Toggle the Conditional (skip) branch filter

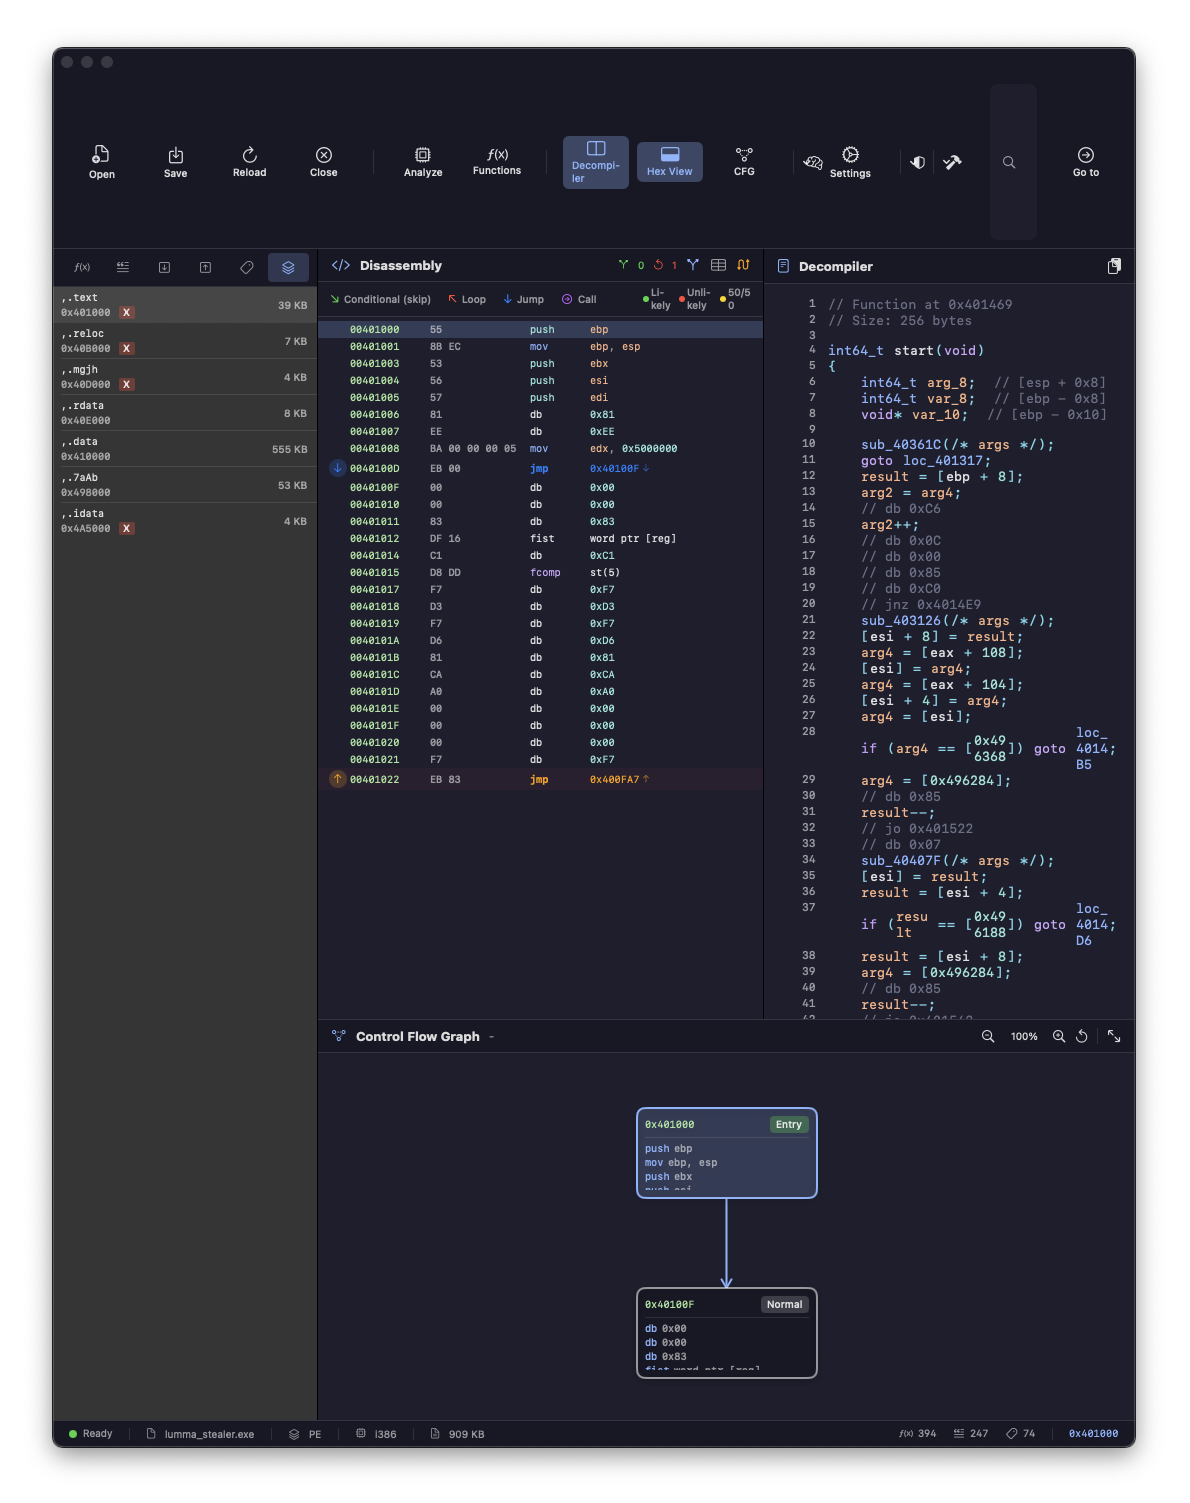pyautogui.click(x=380, y=298)
